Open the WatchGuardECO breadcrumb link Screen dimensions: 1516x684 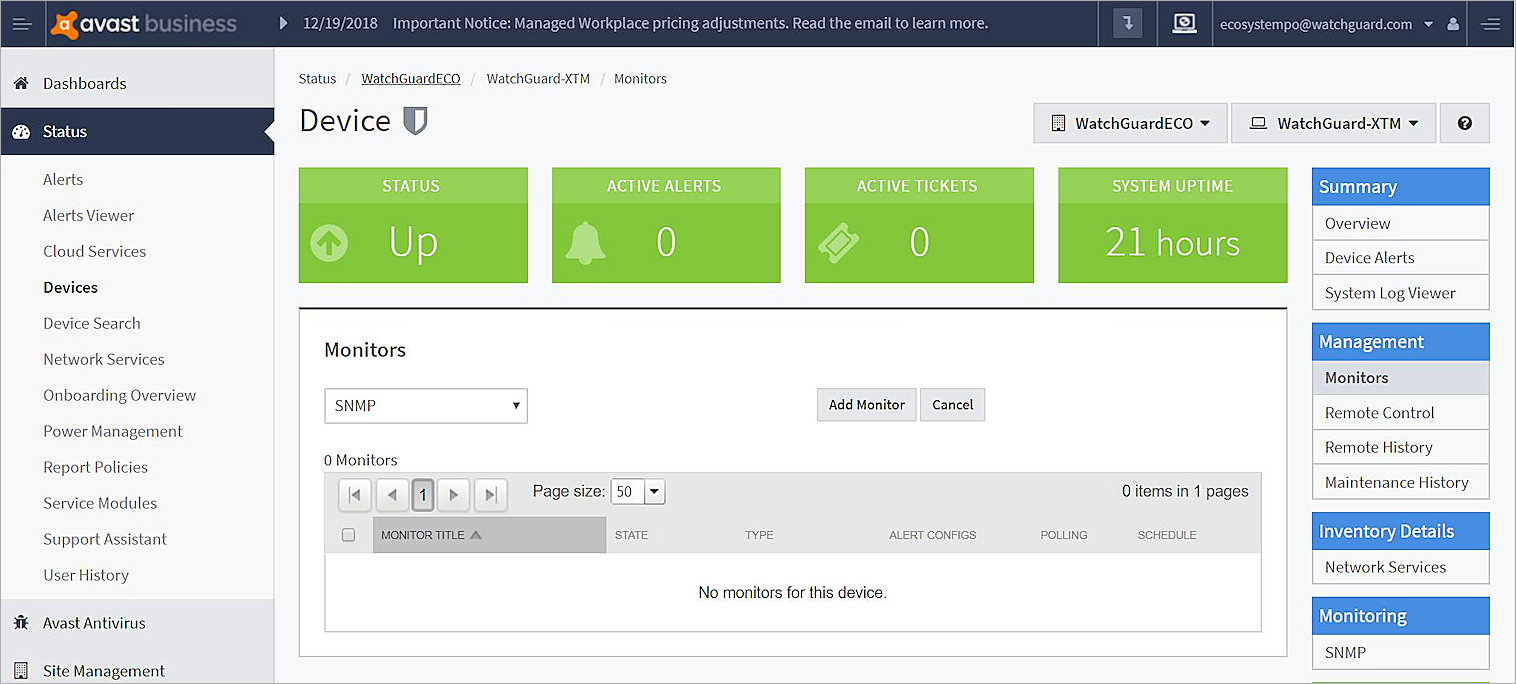pyautogui.click(x=411, y=78)
